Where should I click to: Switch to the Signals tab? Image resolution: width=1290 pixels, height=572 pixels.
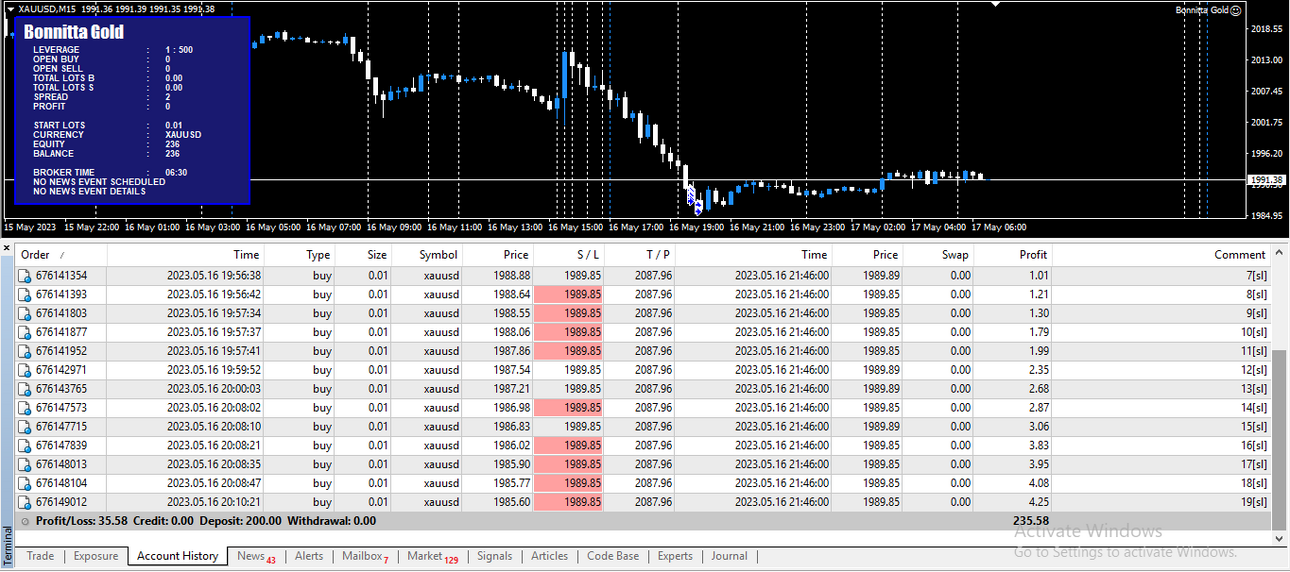pyautogui.click(x=494, y=556)
